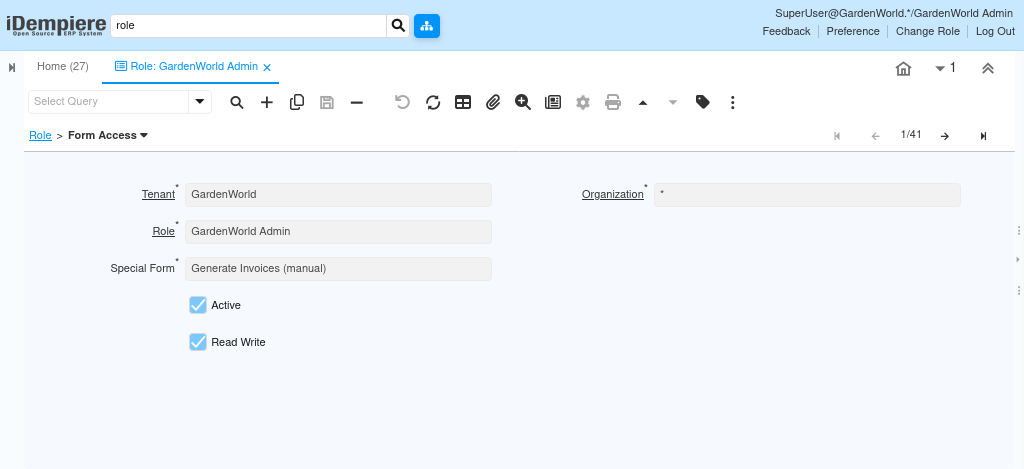
Task: Go to Home via house icon
Action: [x=903, y=69]
